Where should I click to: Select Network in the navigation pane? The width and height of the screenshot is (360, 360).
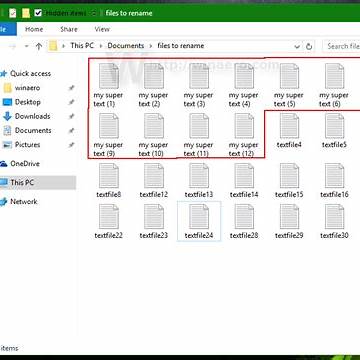(x=23, y=201)
